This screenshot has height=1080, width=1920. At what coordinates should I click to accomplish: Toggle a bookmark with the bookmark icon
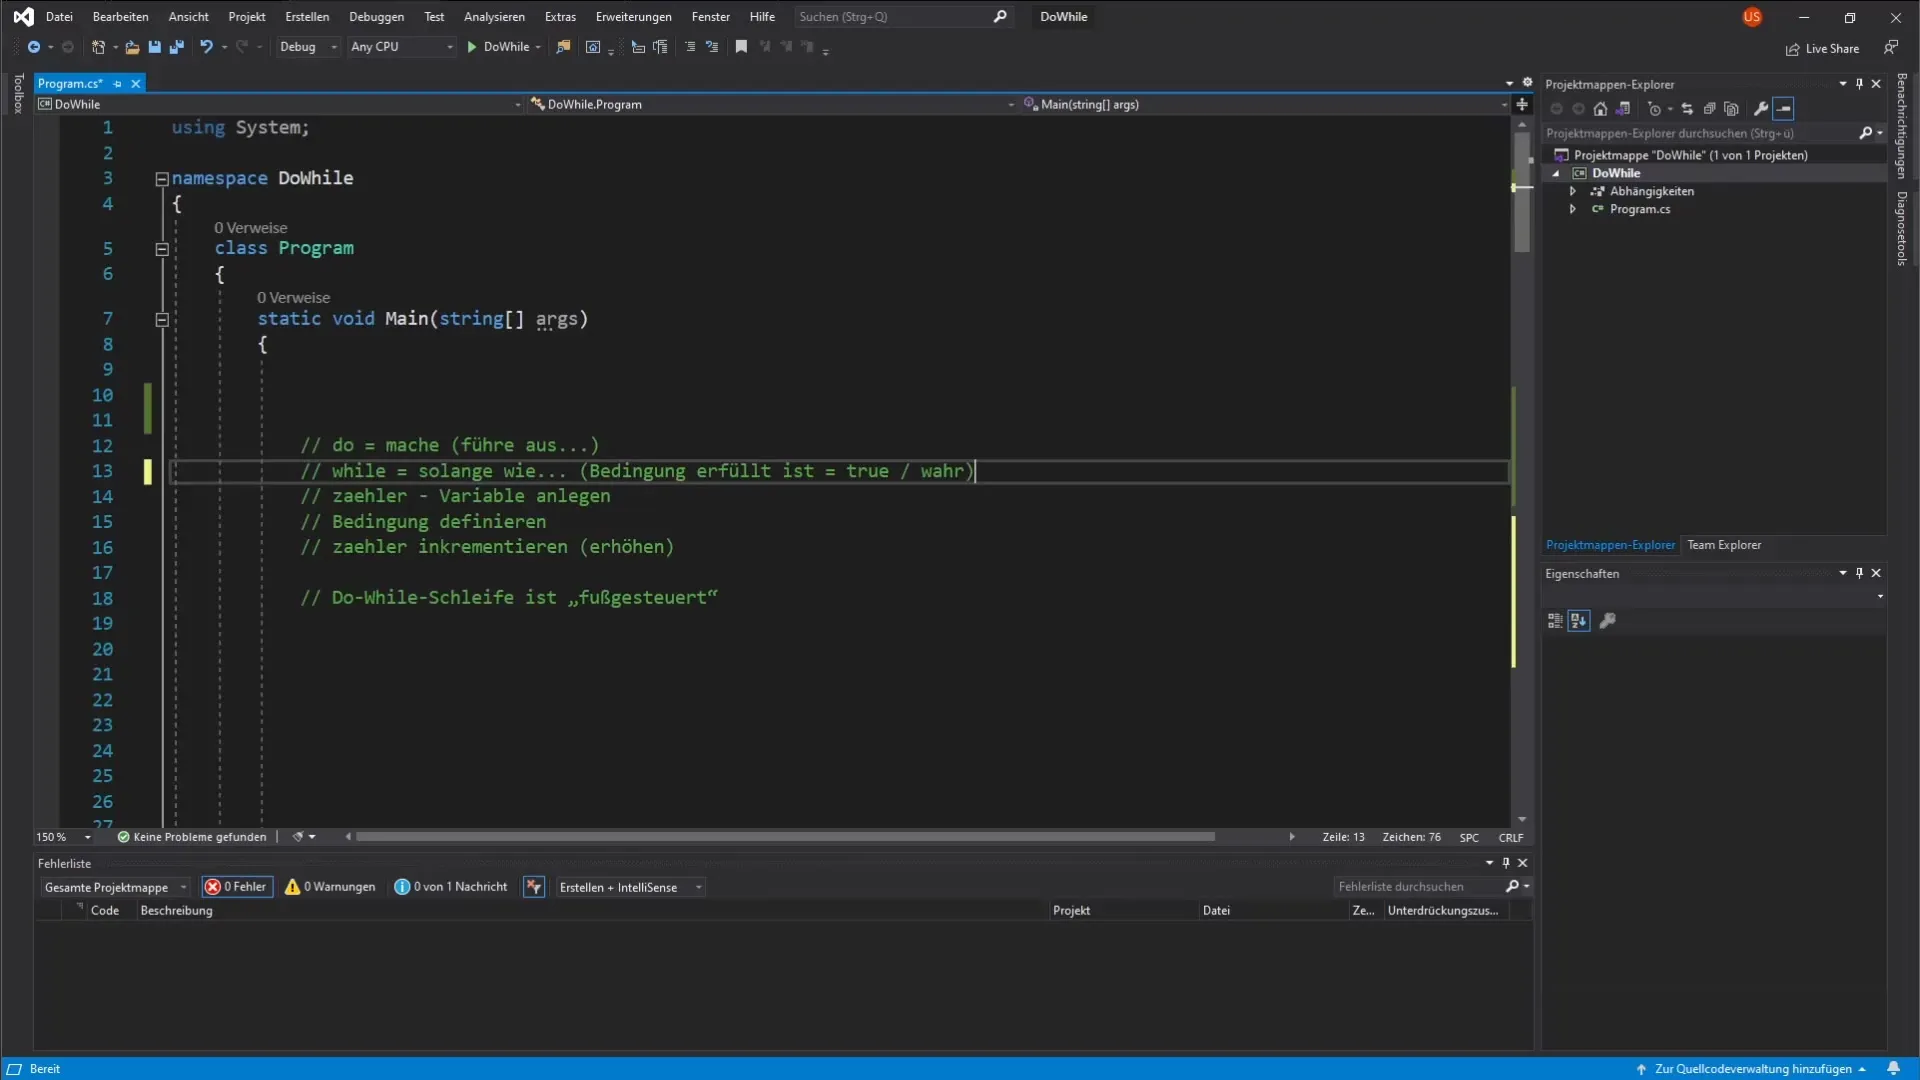pos(741,47)
